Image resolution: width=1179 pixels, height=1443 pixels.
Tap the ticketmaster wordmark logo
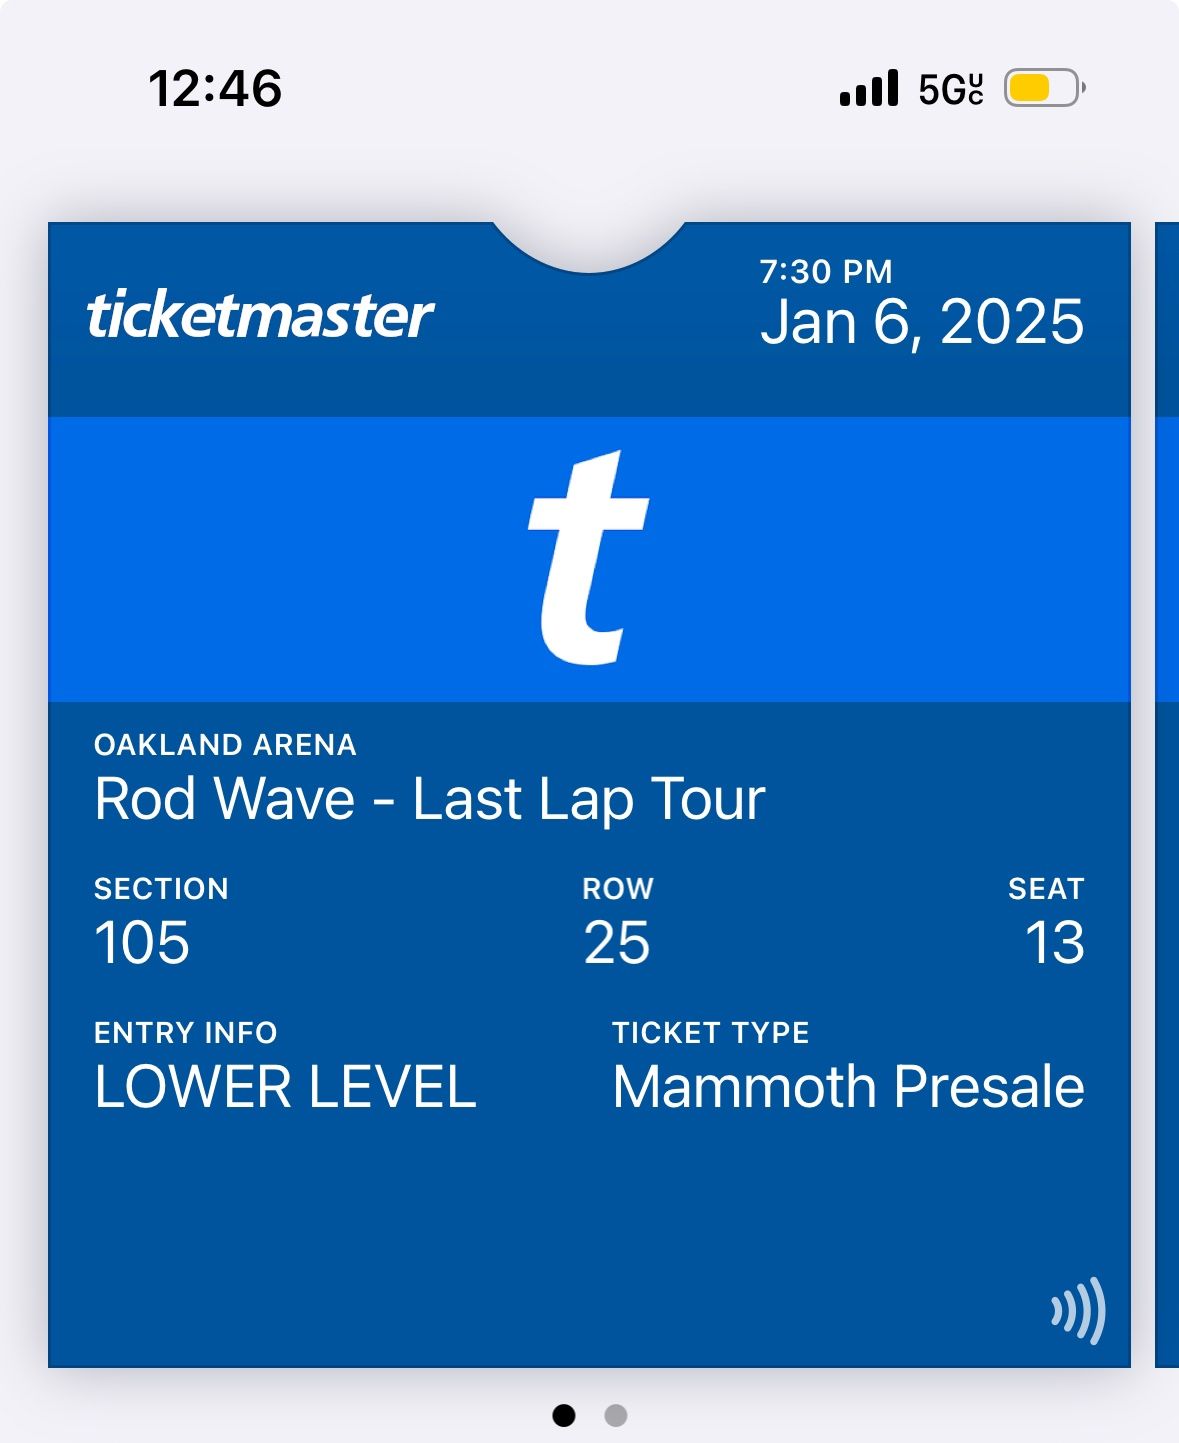tap(260, 316)
